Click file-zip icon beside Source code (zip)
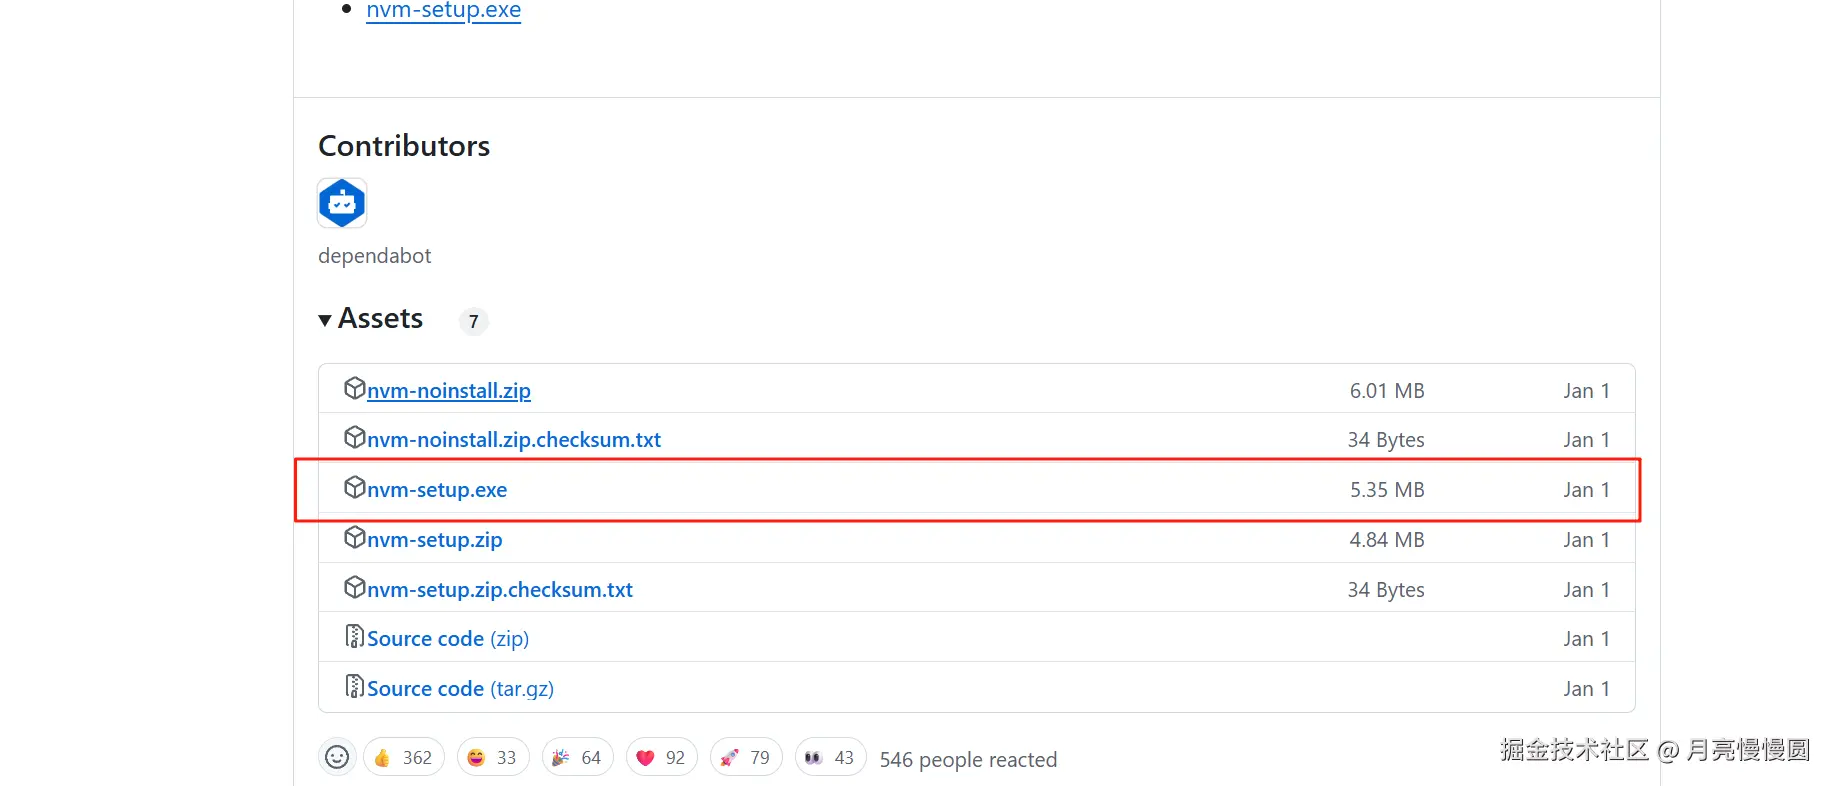This screenshot has height=786, width=1833. pyautogui.click(x=354, y=636)
